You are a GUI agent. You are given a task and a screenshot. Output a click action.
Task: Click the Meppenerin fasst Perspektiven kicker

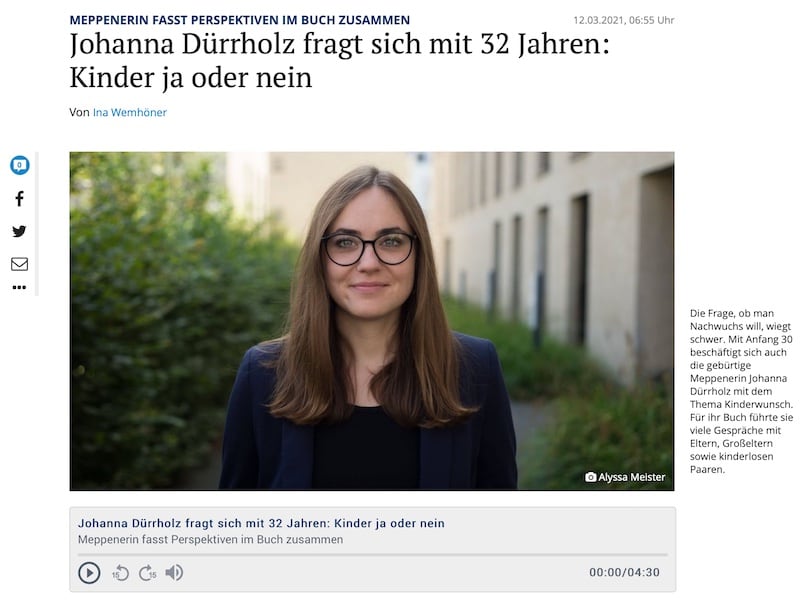point(240,20)
